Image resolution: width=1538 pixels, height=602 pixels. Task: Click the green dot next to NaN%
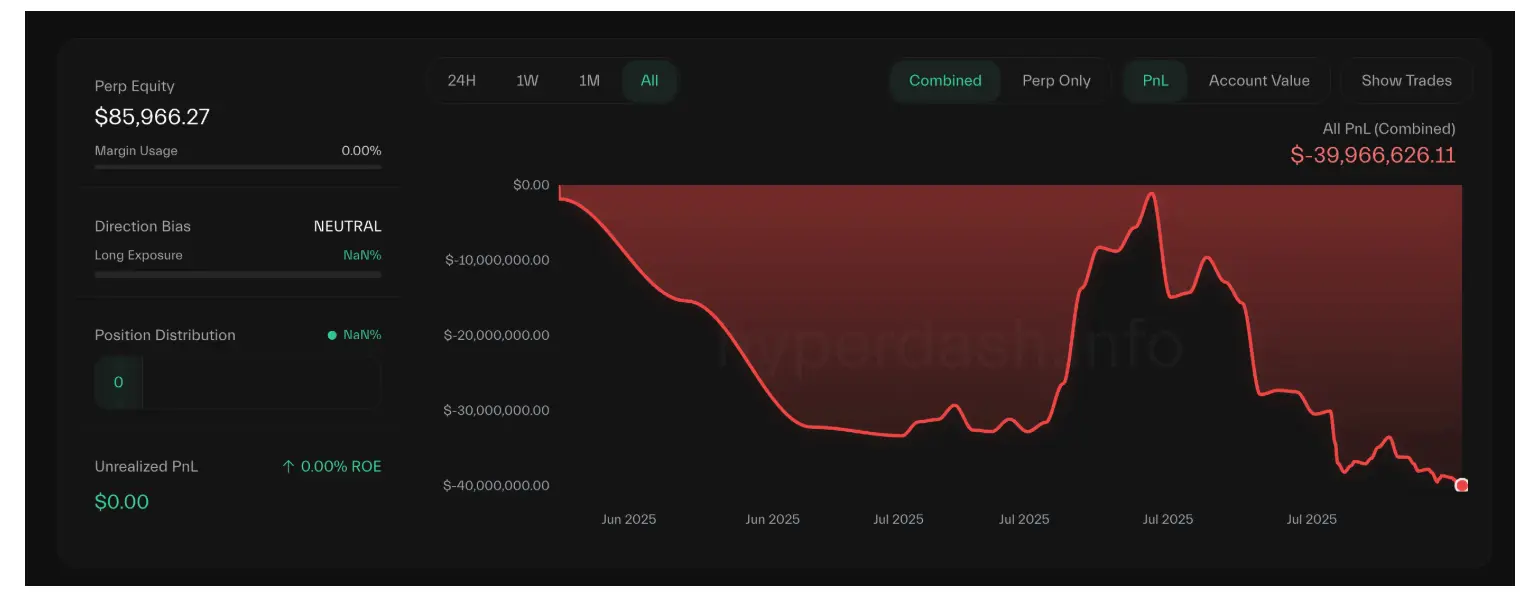click(x=332, y=335)
